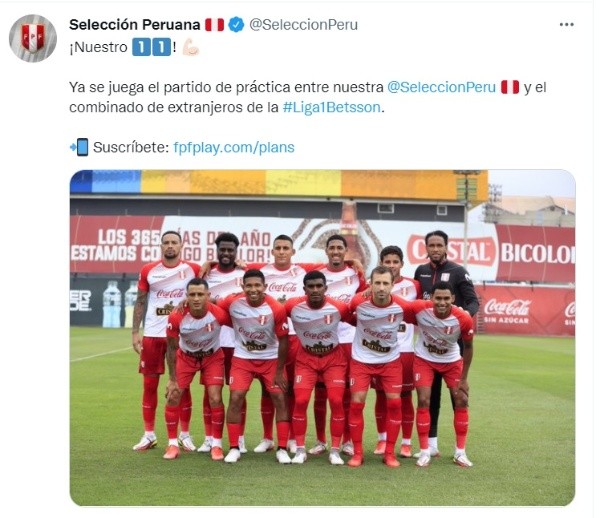The width and height of the screenshot is (600, 518).
Task: Click the Peru flag after the @SeleccionPeru mention
Action: [510, 87]
